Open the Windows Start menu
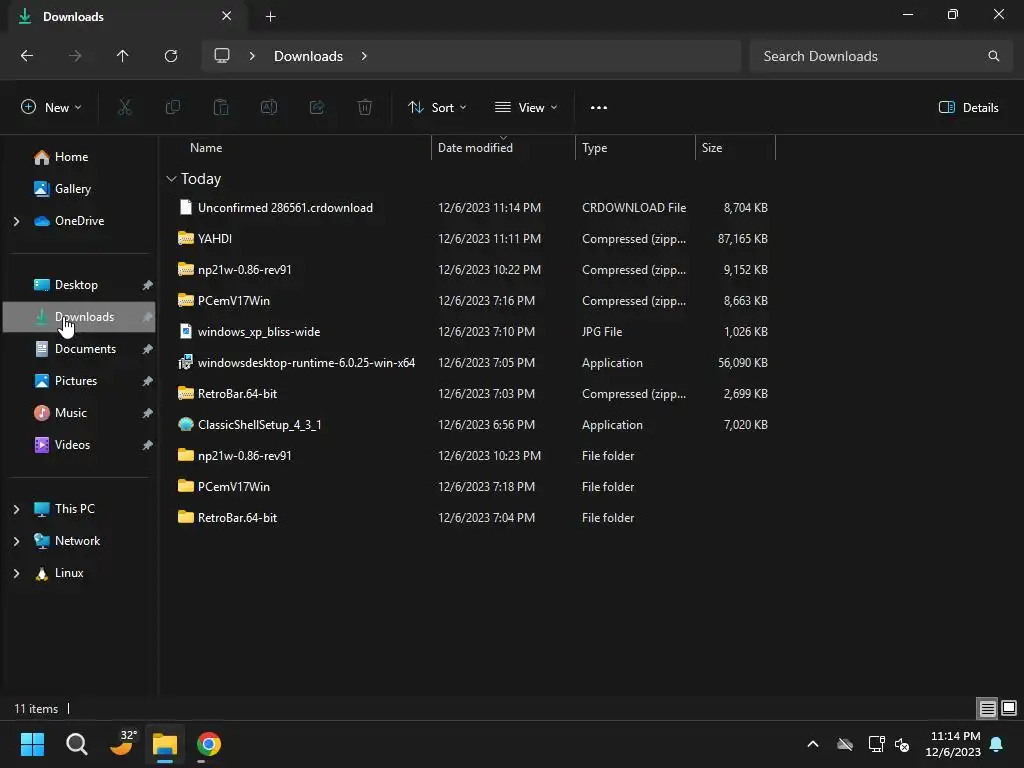The width and height of the screenshot is (1024, 768). (x=32, y=744)
